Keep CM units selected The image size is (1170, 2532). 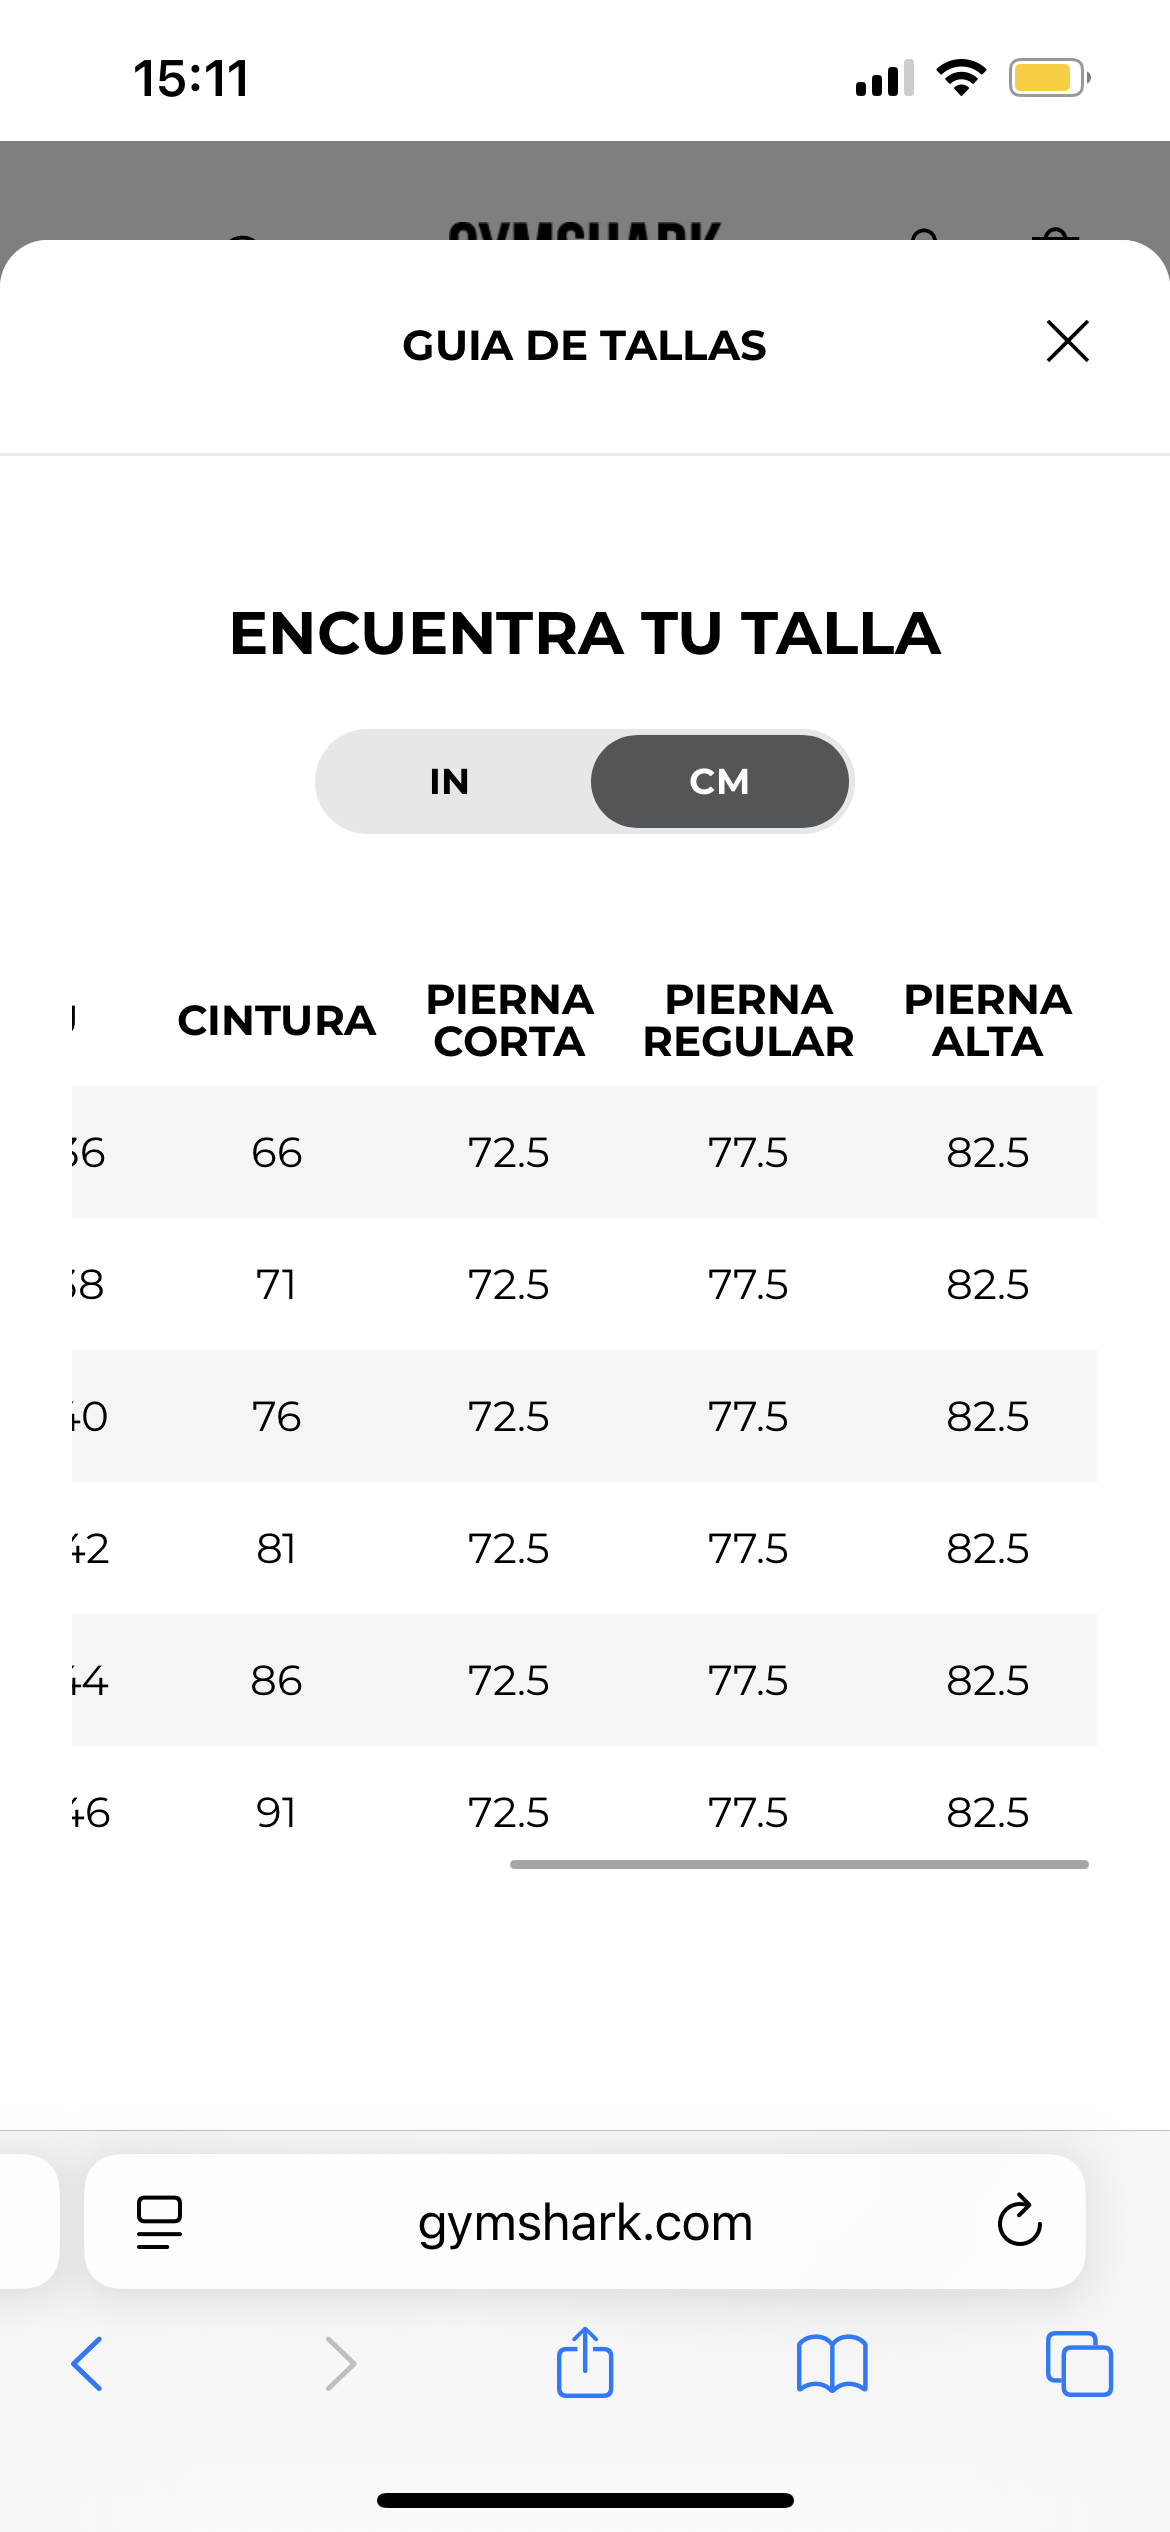click(x=720, y=782)
